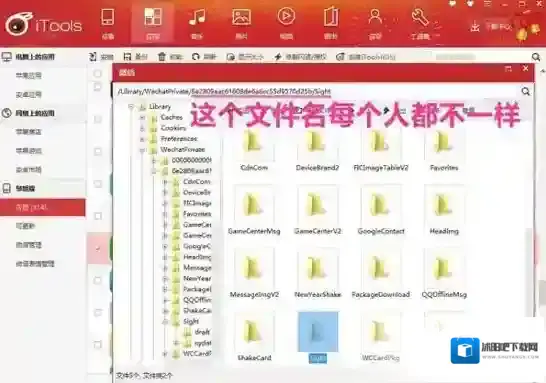Collapse the Sight tree node

[165, 321]
